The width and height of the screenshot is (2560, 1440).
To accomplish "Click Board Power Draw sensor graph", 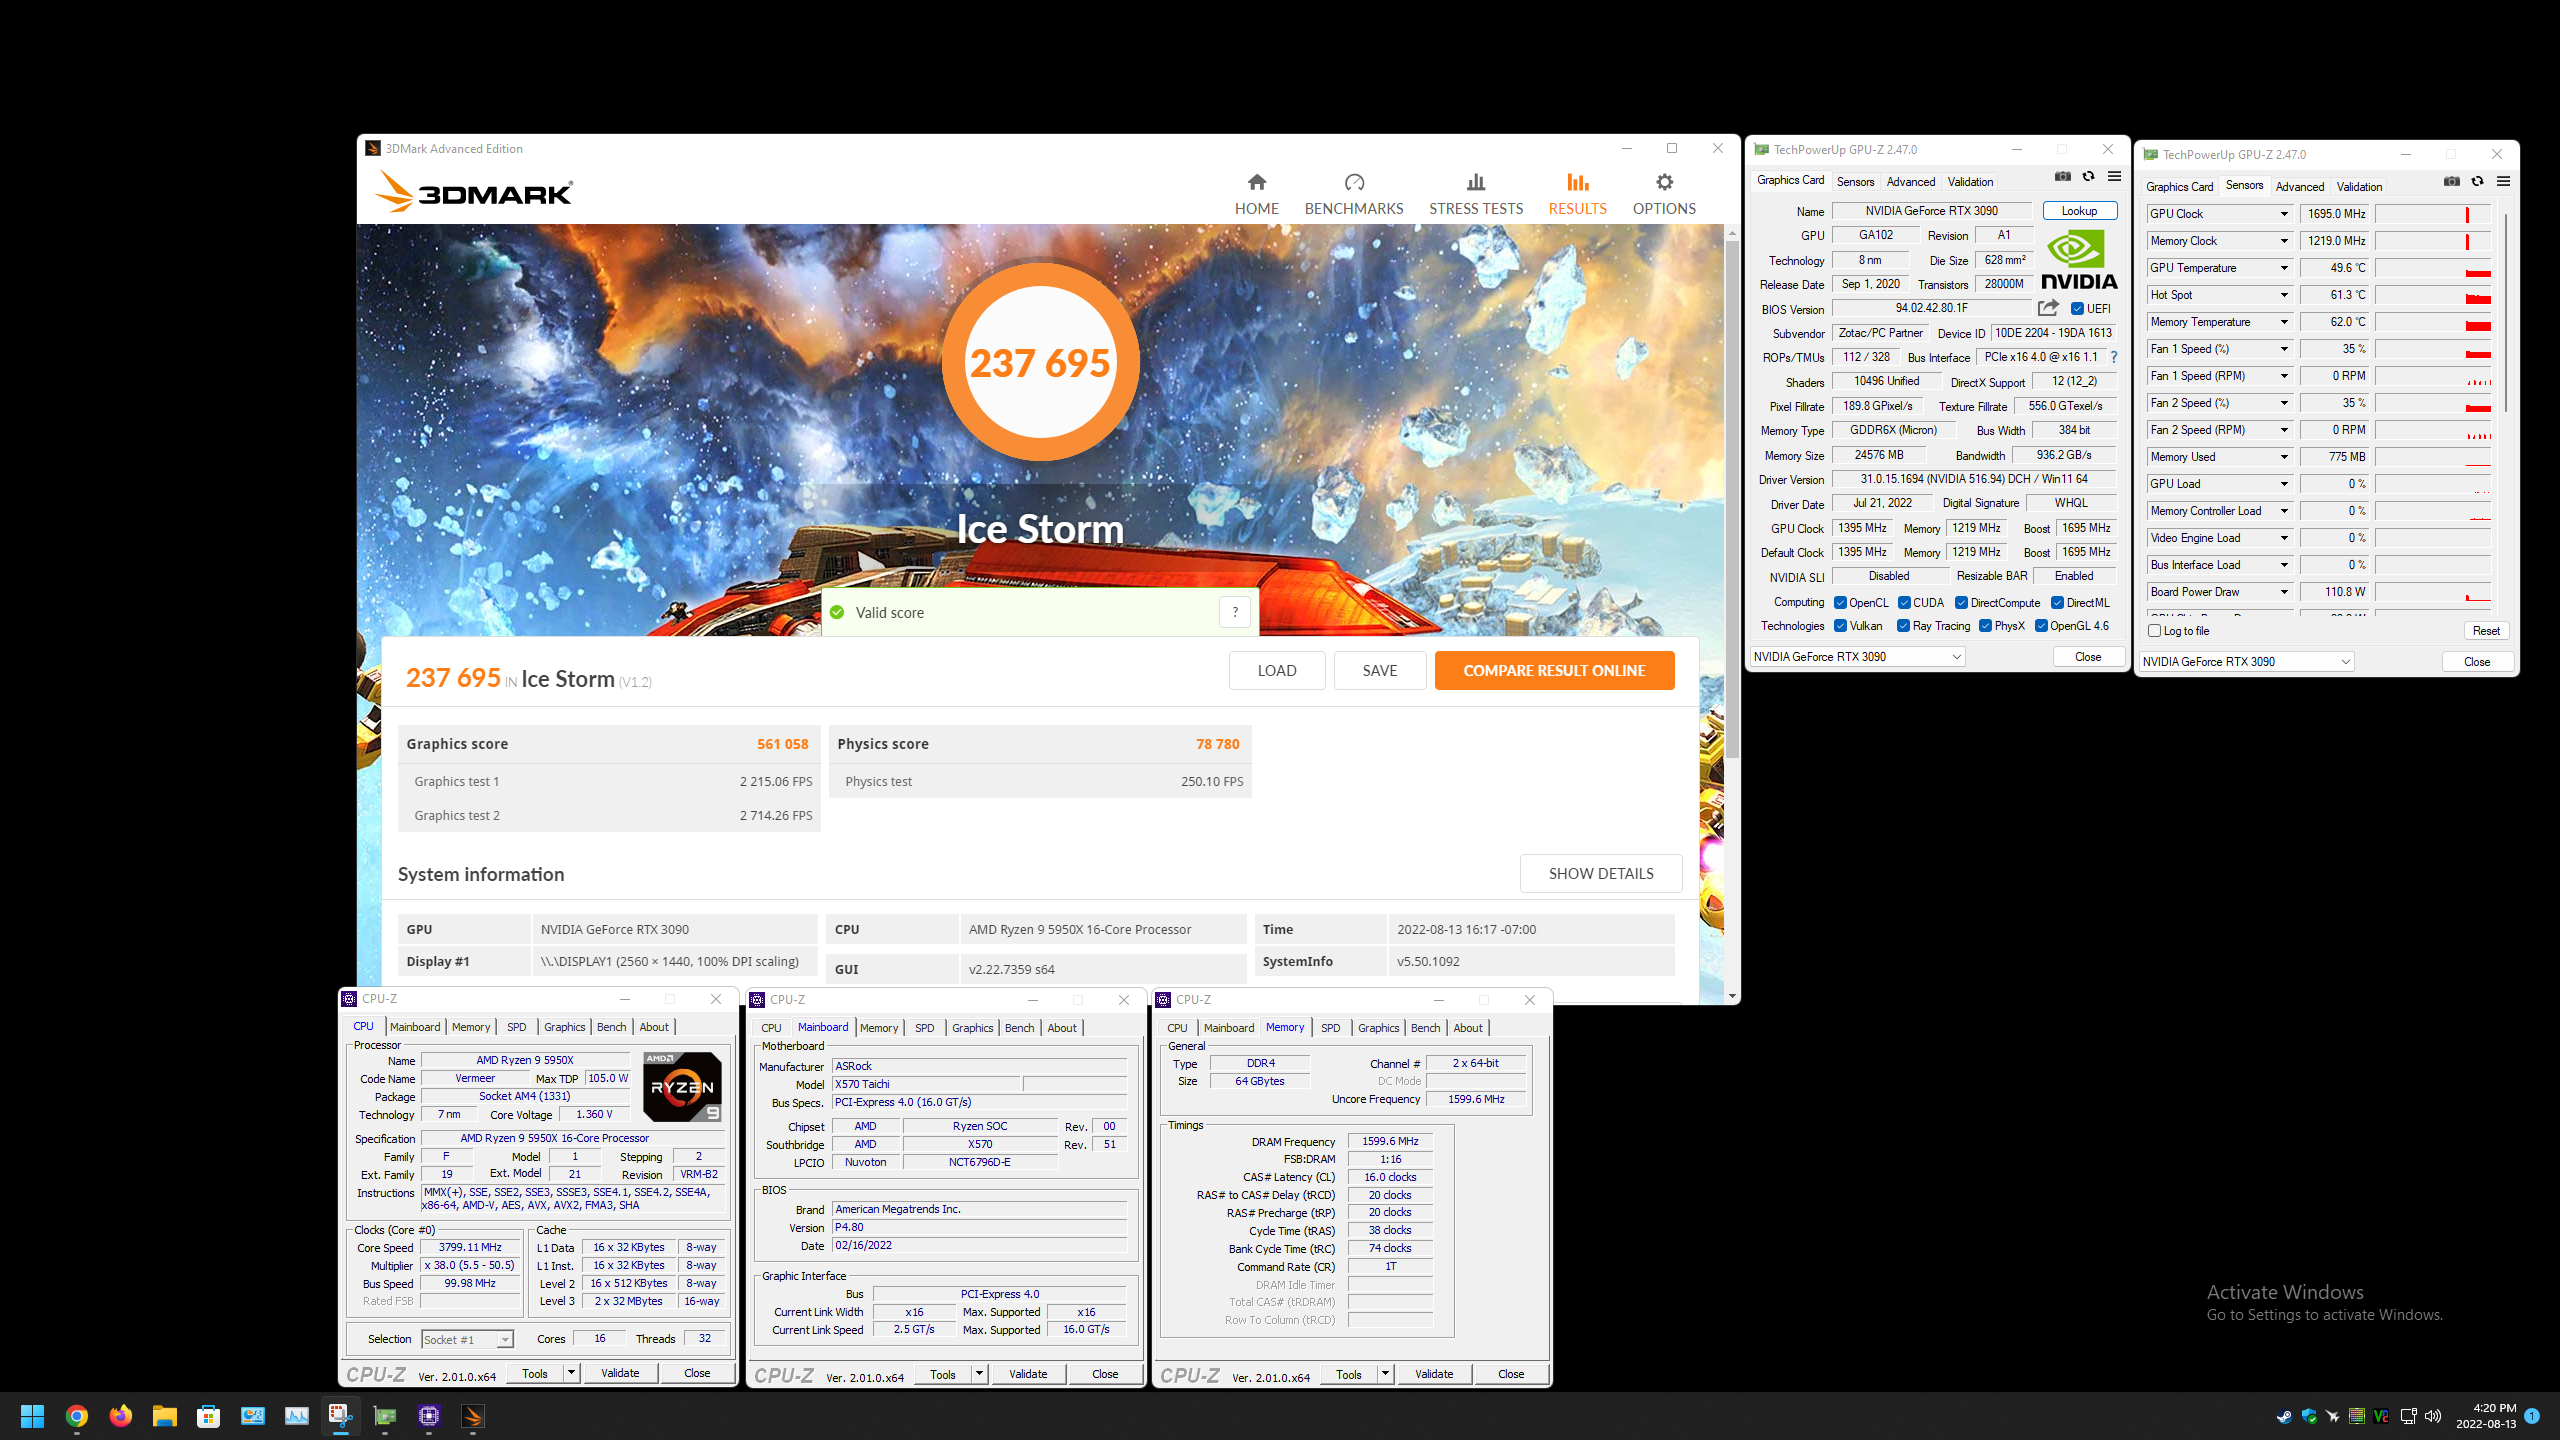I will tap(2432, 592).
